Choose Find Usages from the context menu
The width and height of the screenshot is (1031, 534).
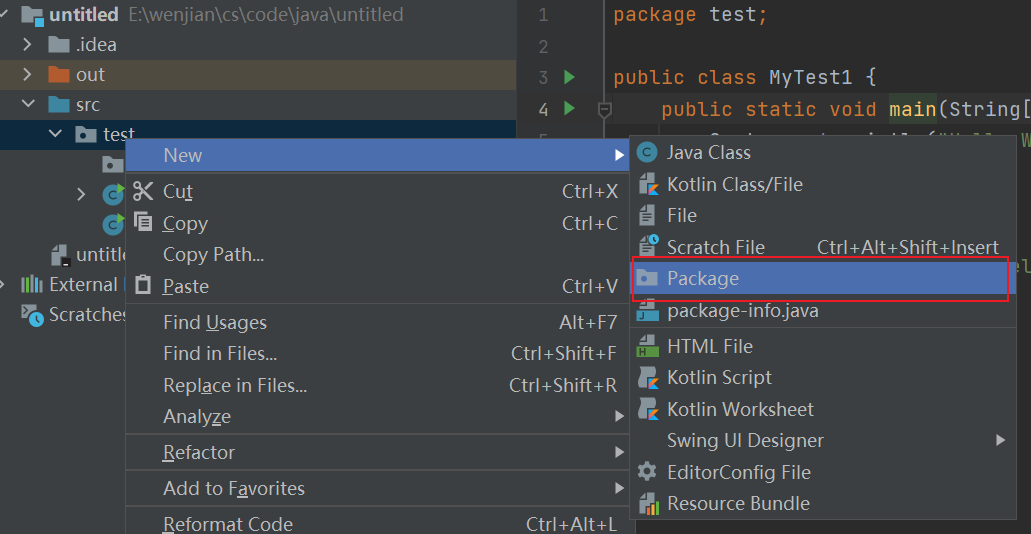coord(377,322)
